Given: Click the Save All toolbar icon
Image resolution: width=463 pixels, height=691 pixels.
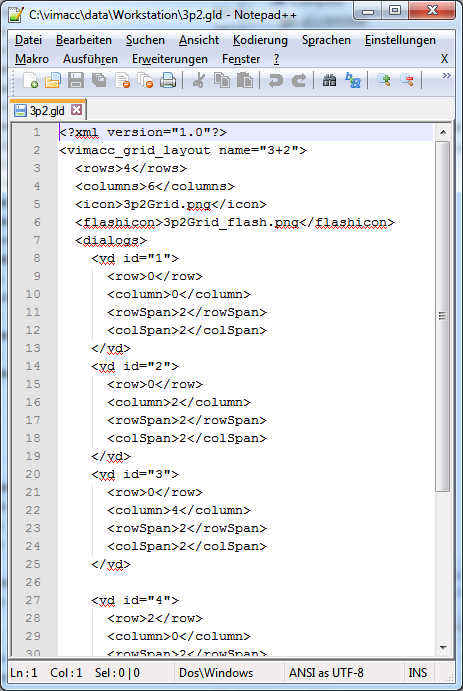Looking at the screenshot, I should (x=99, y=81).
